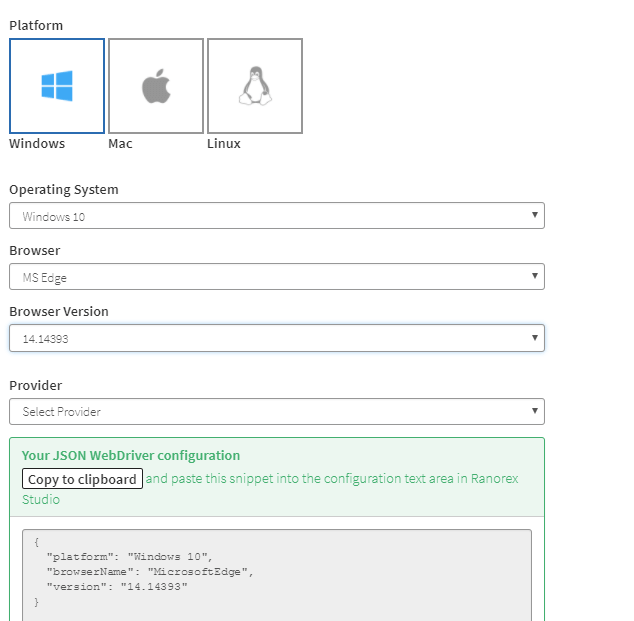Select the Windows platform icon
The image size is (634, 621).
(x=57, y=86)
